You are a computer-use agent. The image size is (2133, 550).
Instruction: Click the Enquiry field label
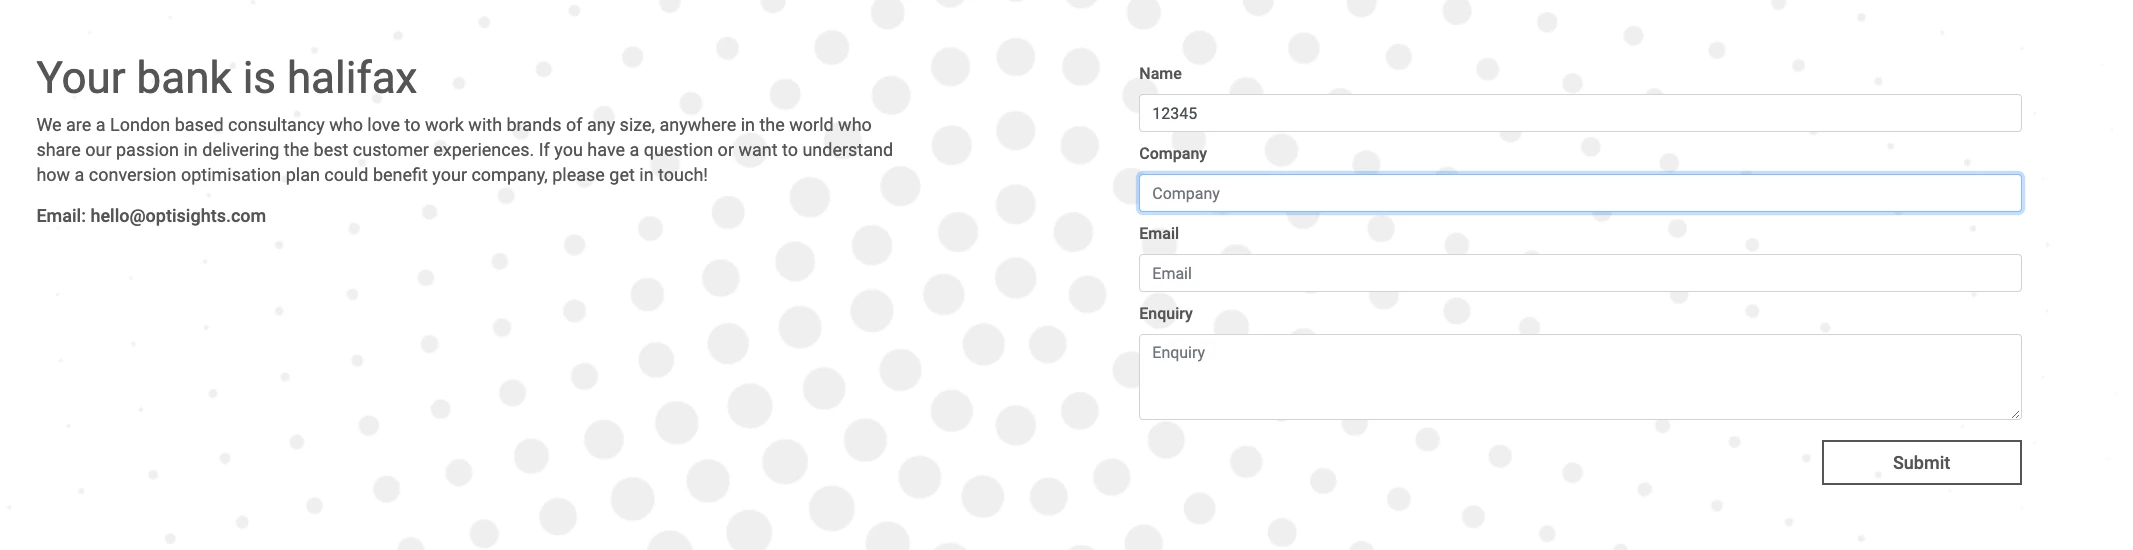click(1166, 314)
